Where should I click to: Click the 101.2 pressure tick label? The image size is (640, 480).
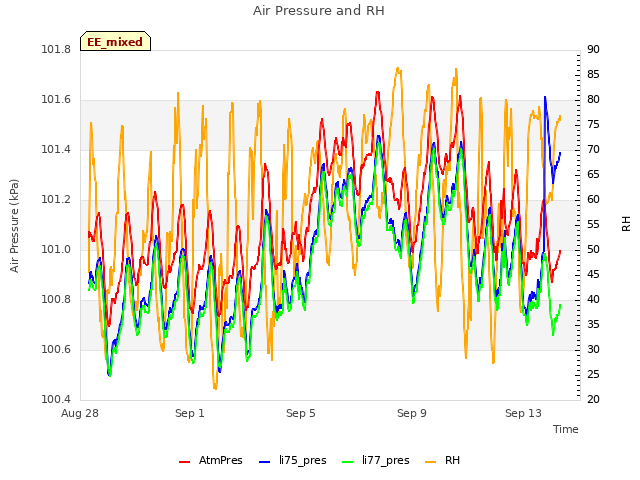[56, 200]
